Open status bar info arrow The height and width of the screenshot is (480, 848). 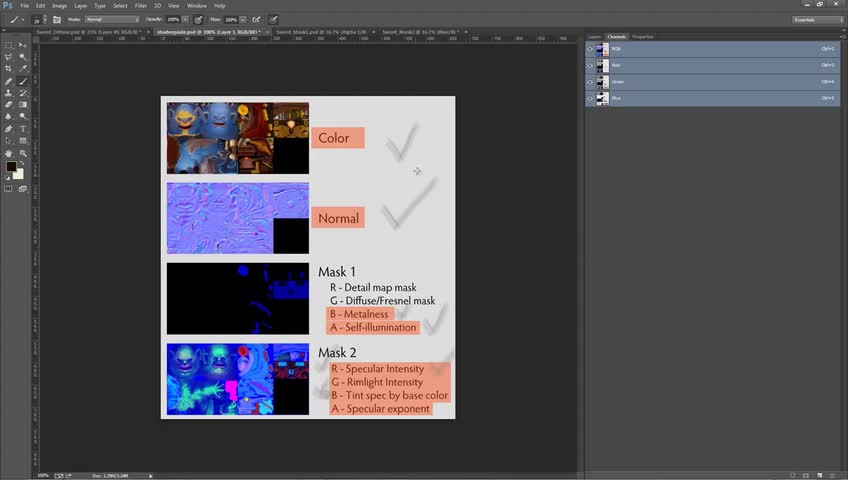(x=151, y=476)
